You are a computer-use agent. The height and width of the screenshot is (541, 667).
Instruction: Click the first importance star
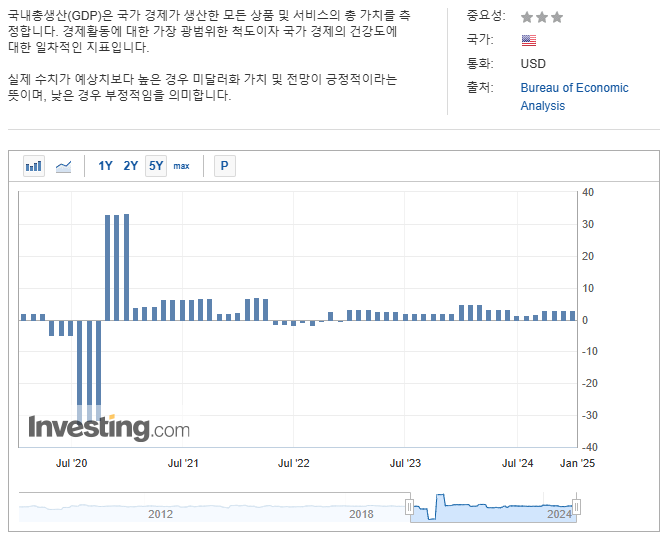(x=527, y=17)
